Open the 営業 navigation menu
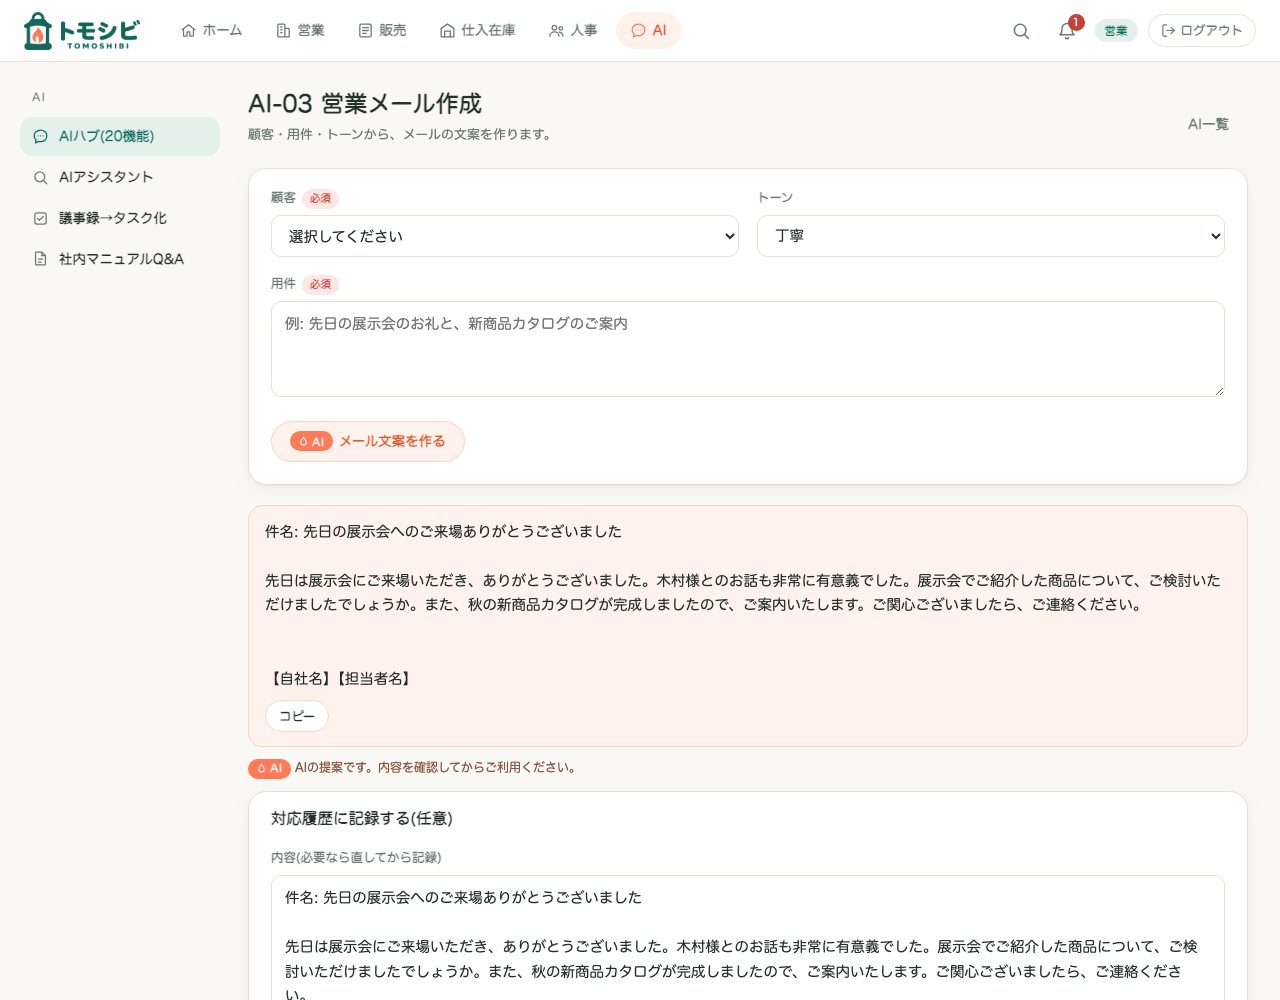Screen dimensions: 1280x1000 [x=300, y=31]
